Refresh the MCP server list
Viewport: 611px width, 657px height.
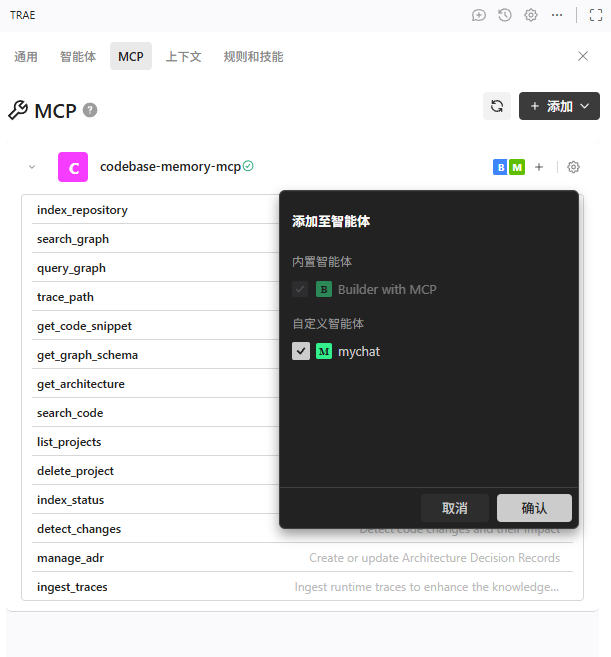pyautogui.click(x=497, y=106)
